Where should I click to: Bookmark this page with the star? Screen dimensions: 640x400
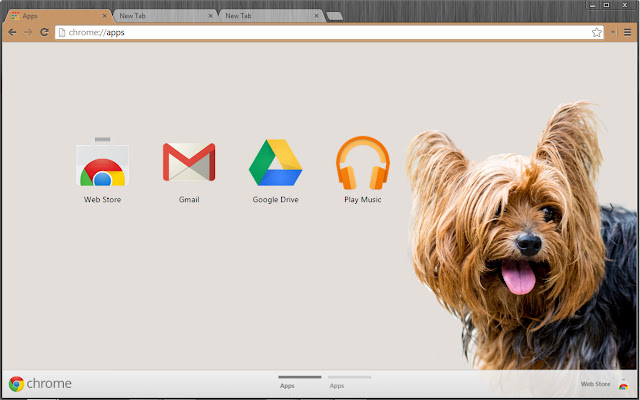[x=597, y=32]
